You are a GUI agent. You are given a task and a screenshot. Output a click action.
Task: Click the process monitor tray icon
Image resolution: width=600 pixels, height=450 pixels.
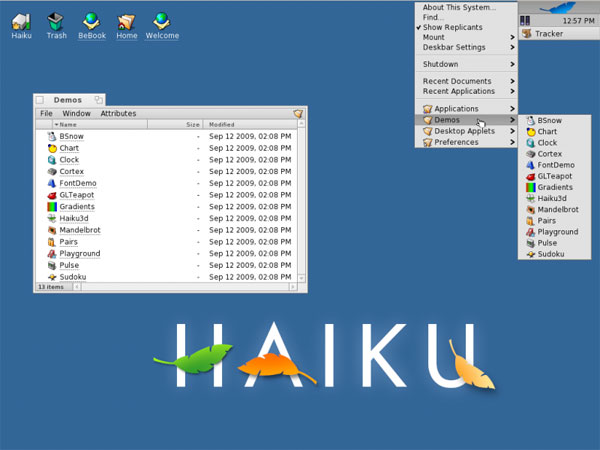coord(525,21)
